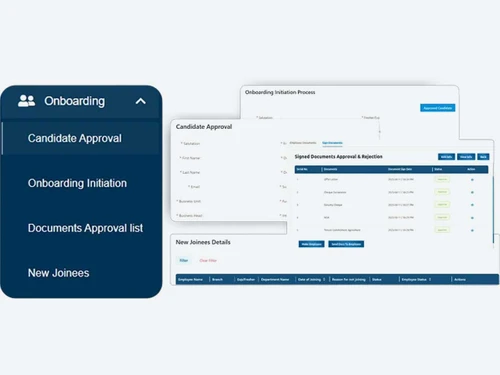
Task: Click the Offer Letter status badge
Action: pyautogui.click(x=442, y=179)
